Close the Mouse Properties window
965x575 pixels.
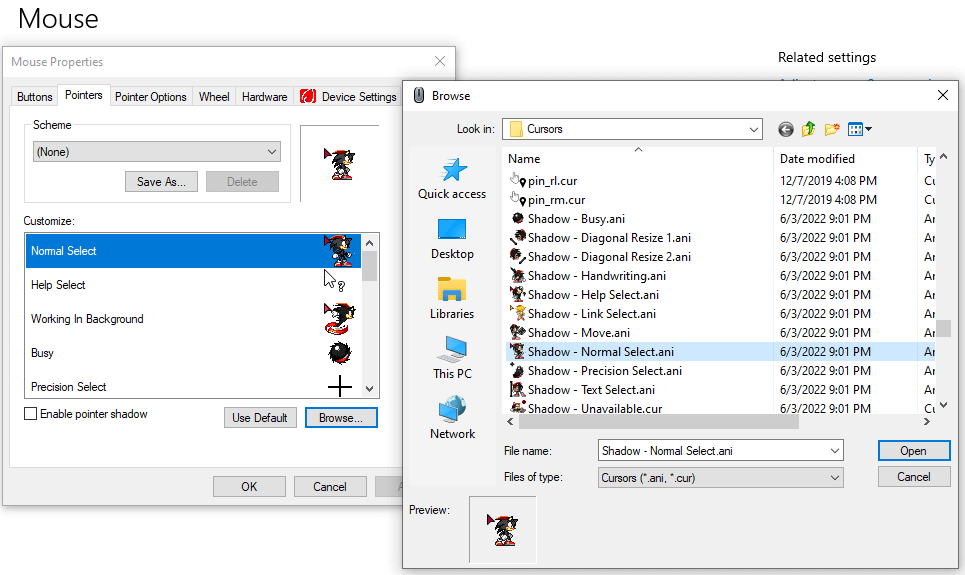point(439,61)
